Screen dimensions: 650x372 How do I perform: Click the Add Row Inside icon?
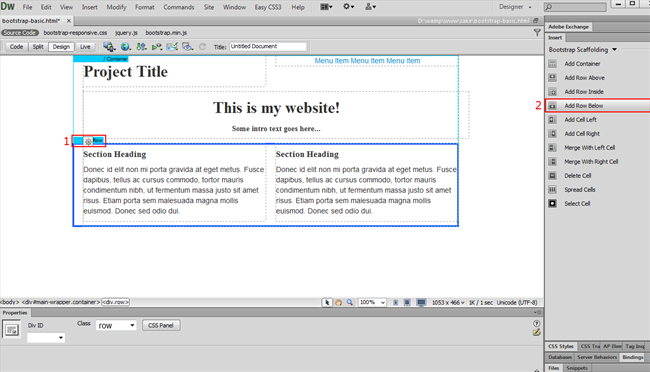(552, 92)
